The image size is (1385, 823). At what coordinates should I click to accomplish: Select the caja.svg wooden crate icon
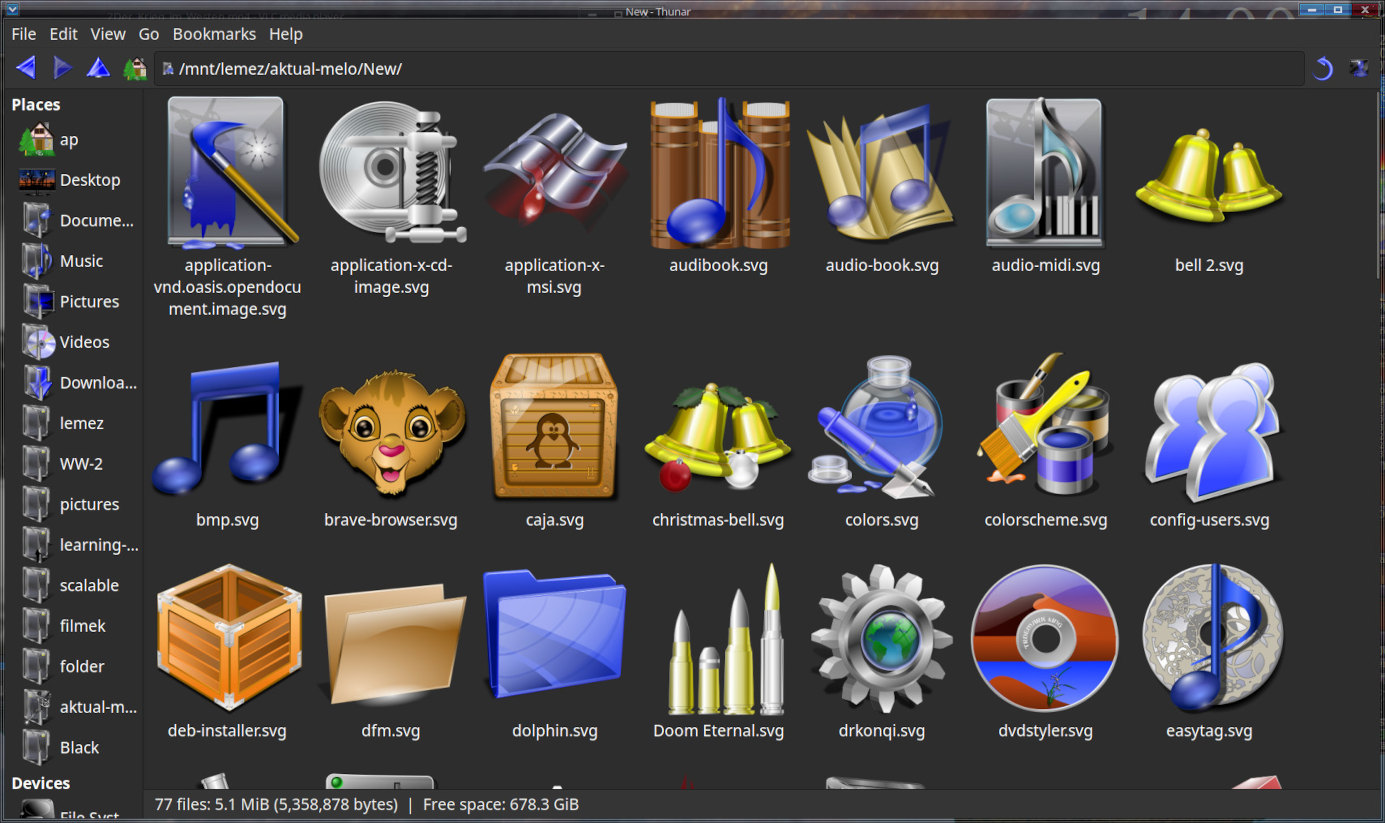point(554,426)
